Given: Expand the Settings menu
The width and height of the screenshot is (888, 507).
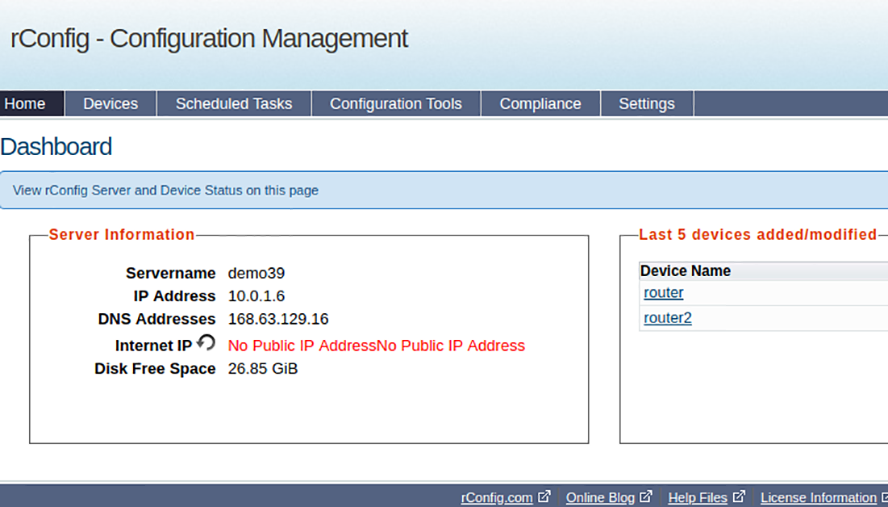Looking at the screenshot, I should pos(647,104).
